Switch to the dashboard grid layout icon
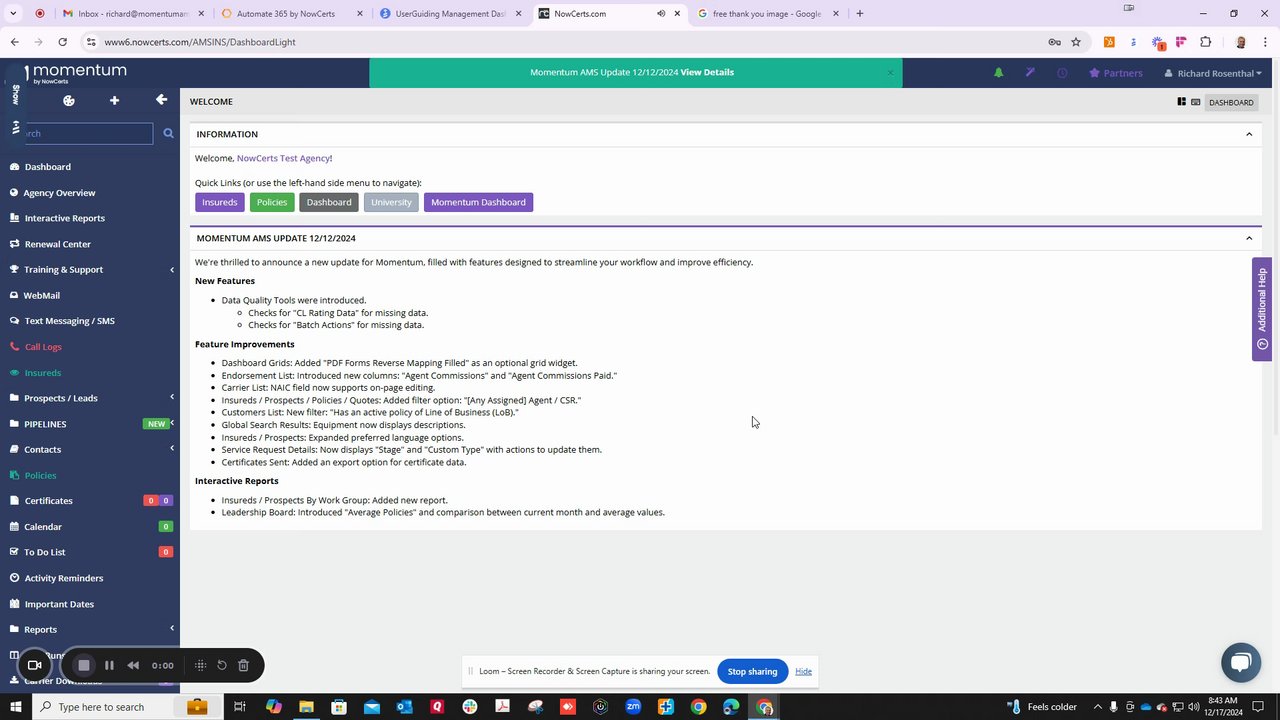Viewport: 1280px width, 720px height. click(x=1181, y=102)
